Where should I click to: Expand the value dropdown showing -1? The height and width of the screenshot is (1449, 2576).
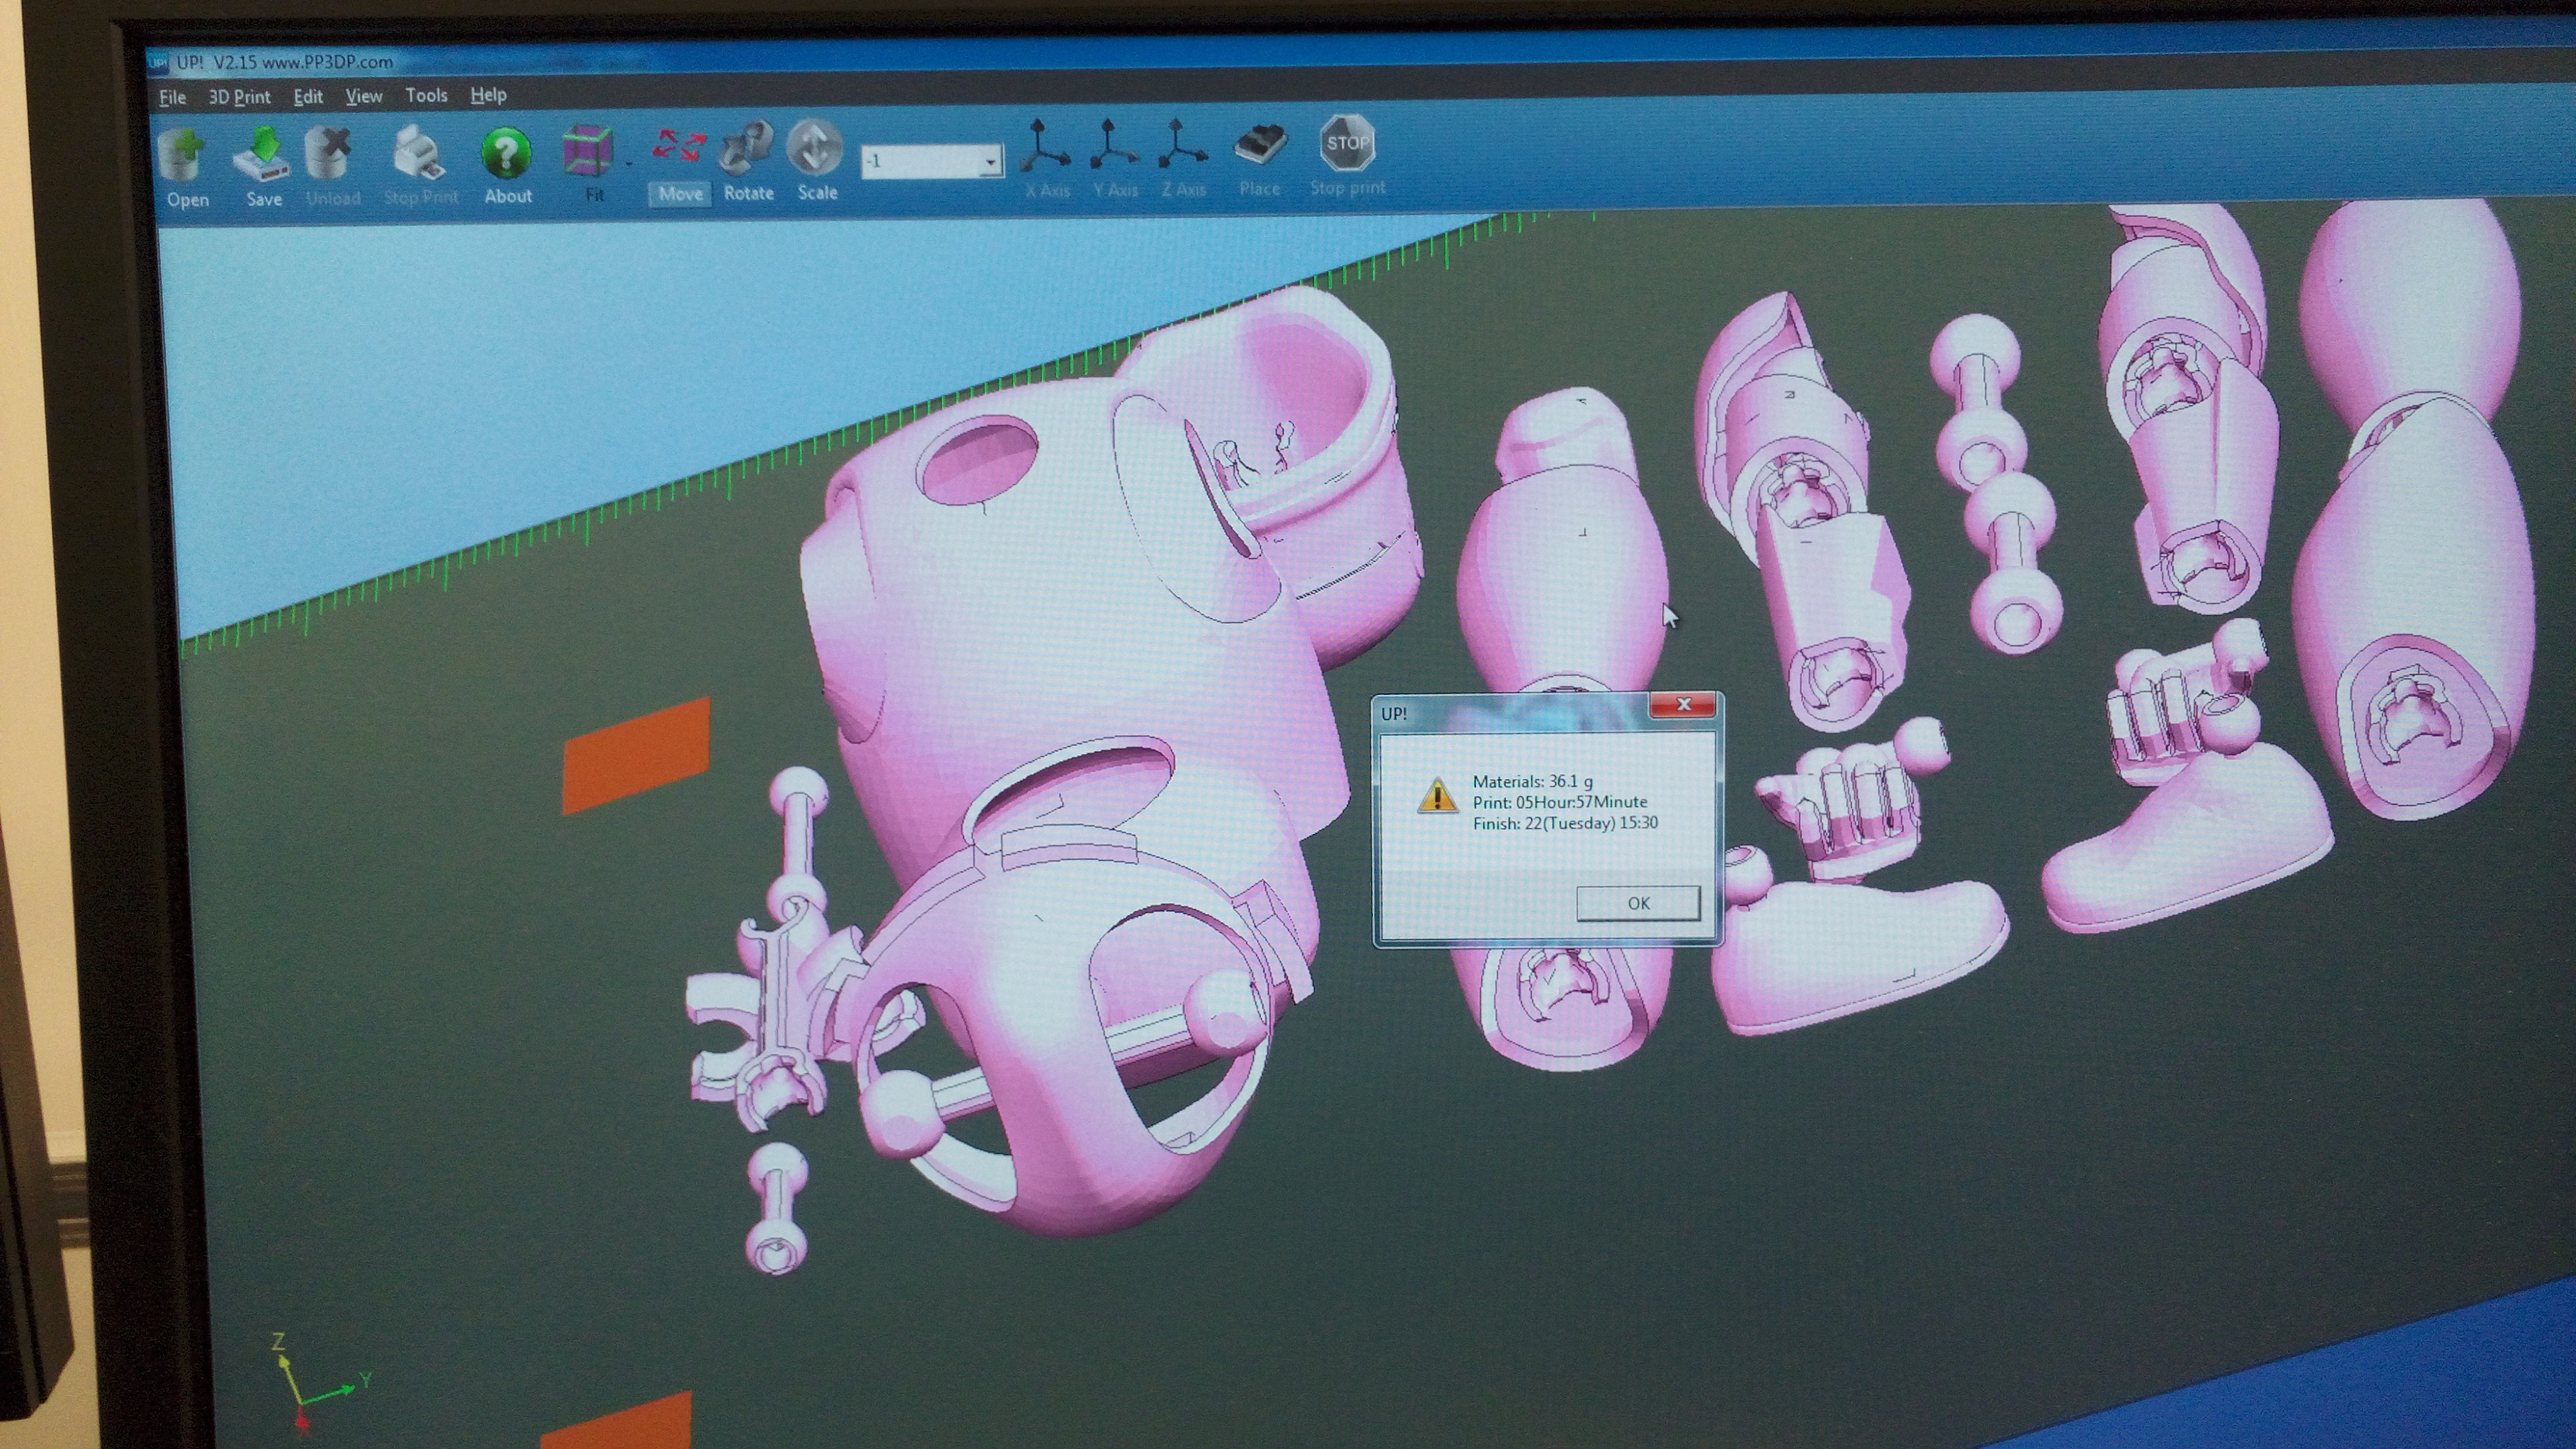(x=989, y=161)
